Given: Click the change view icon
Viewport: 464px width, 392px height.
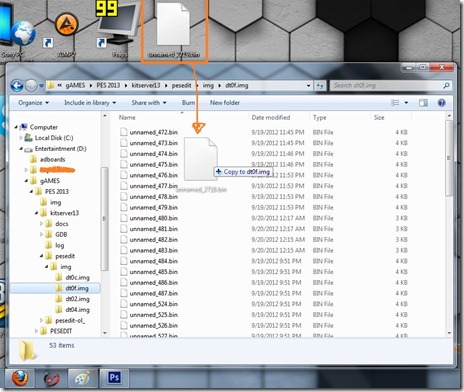Looking at the screenshot, I should 395,103.
